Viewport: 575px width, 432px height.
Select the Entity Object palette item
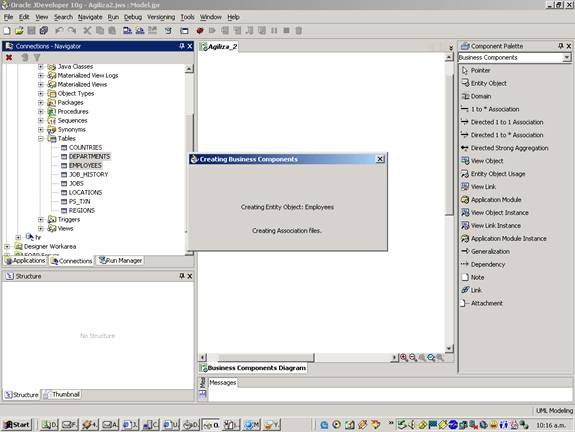484,83
